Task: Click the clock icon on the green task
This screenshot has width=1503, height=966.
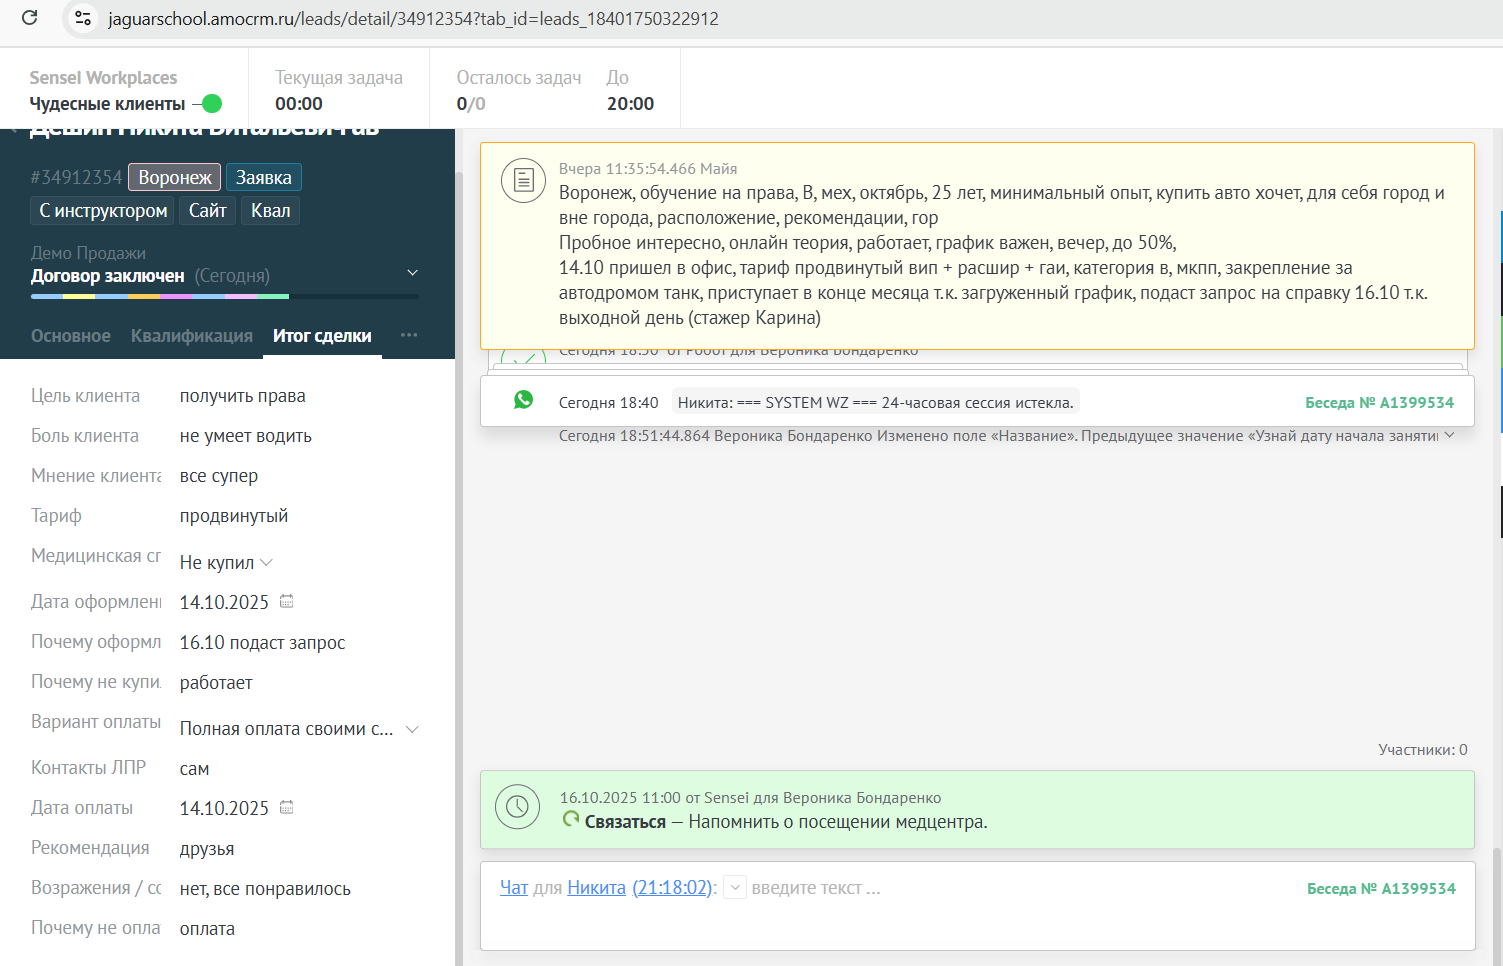Action: pyautogui.click(x=517, y=807)
